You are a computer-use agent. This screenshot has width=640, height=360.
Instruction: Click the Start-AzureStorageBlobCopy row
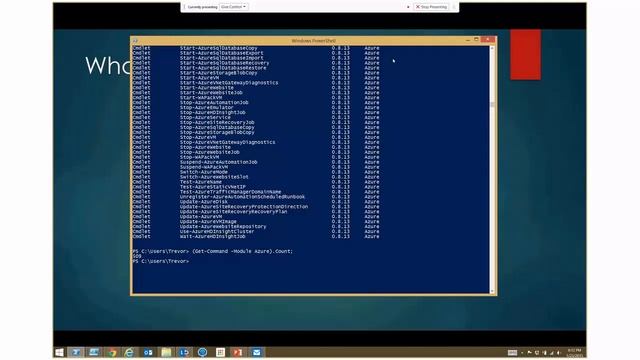click(256, 73)
